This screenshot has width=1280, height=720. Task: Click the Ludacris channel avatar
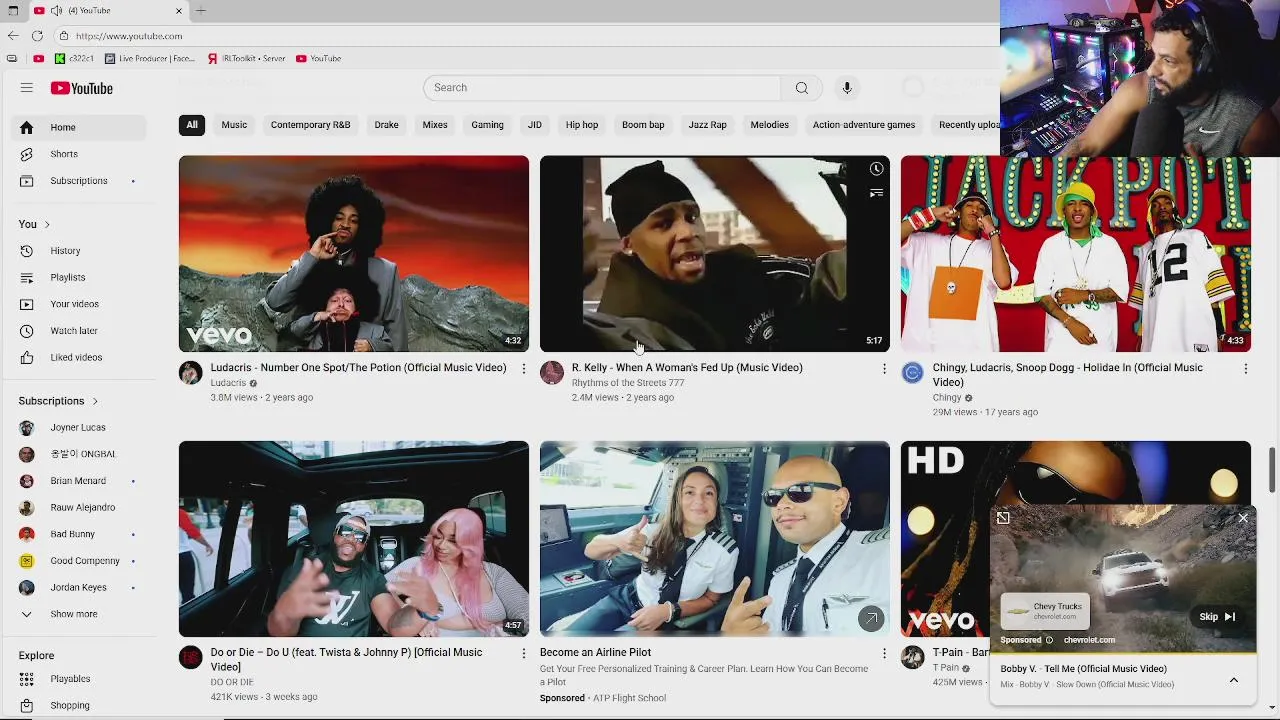click(x=190, y=373)
